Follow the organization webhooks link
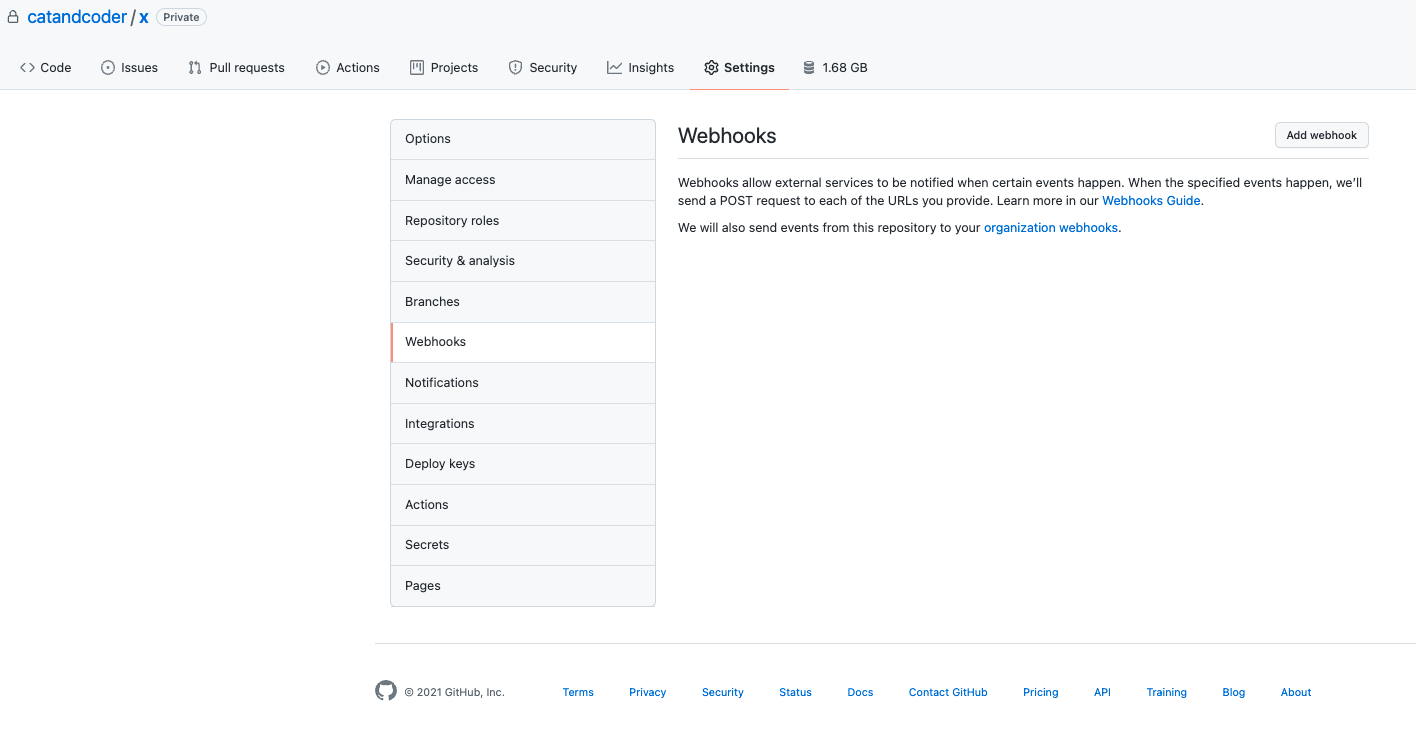Viewport: 1416px width, 746px height. [1050, 228]
